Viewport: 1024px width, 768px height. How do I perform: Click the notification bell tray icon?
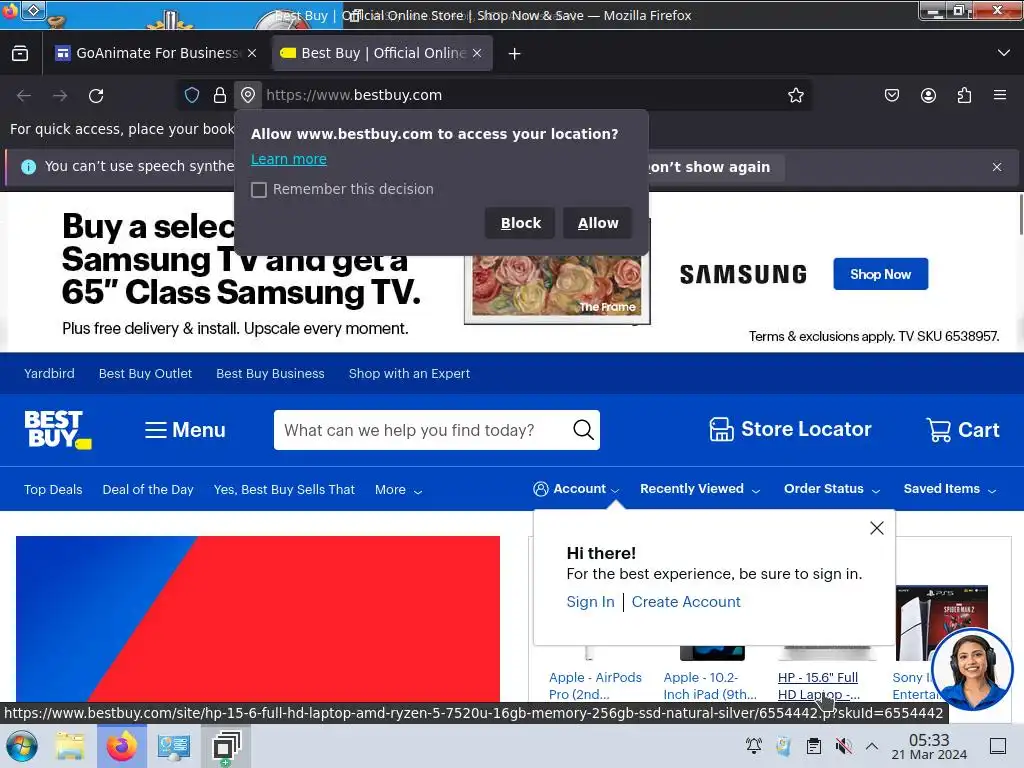click(754, 745)
